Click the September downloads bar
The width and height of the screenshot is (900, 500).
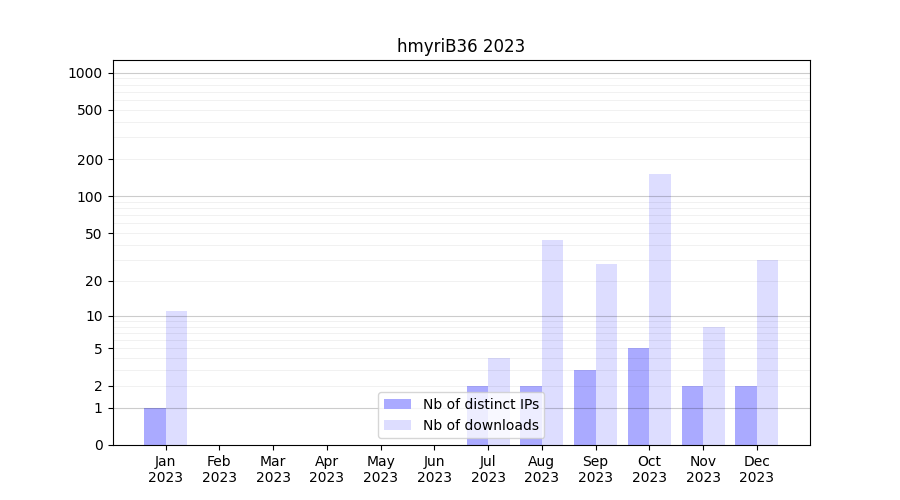pos(606,354)
